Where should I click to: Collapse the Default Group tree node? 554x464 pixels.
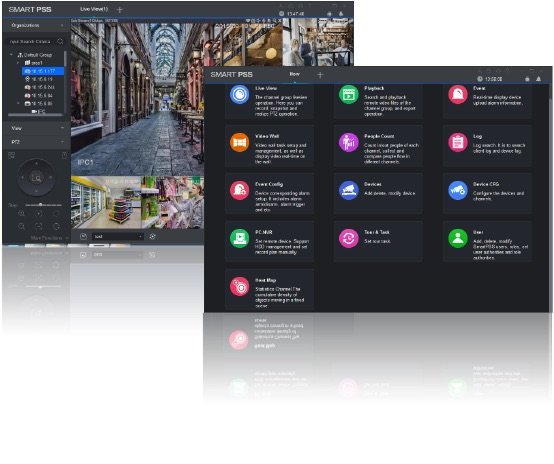[11, 55]
